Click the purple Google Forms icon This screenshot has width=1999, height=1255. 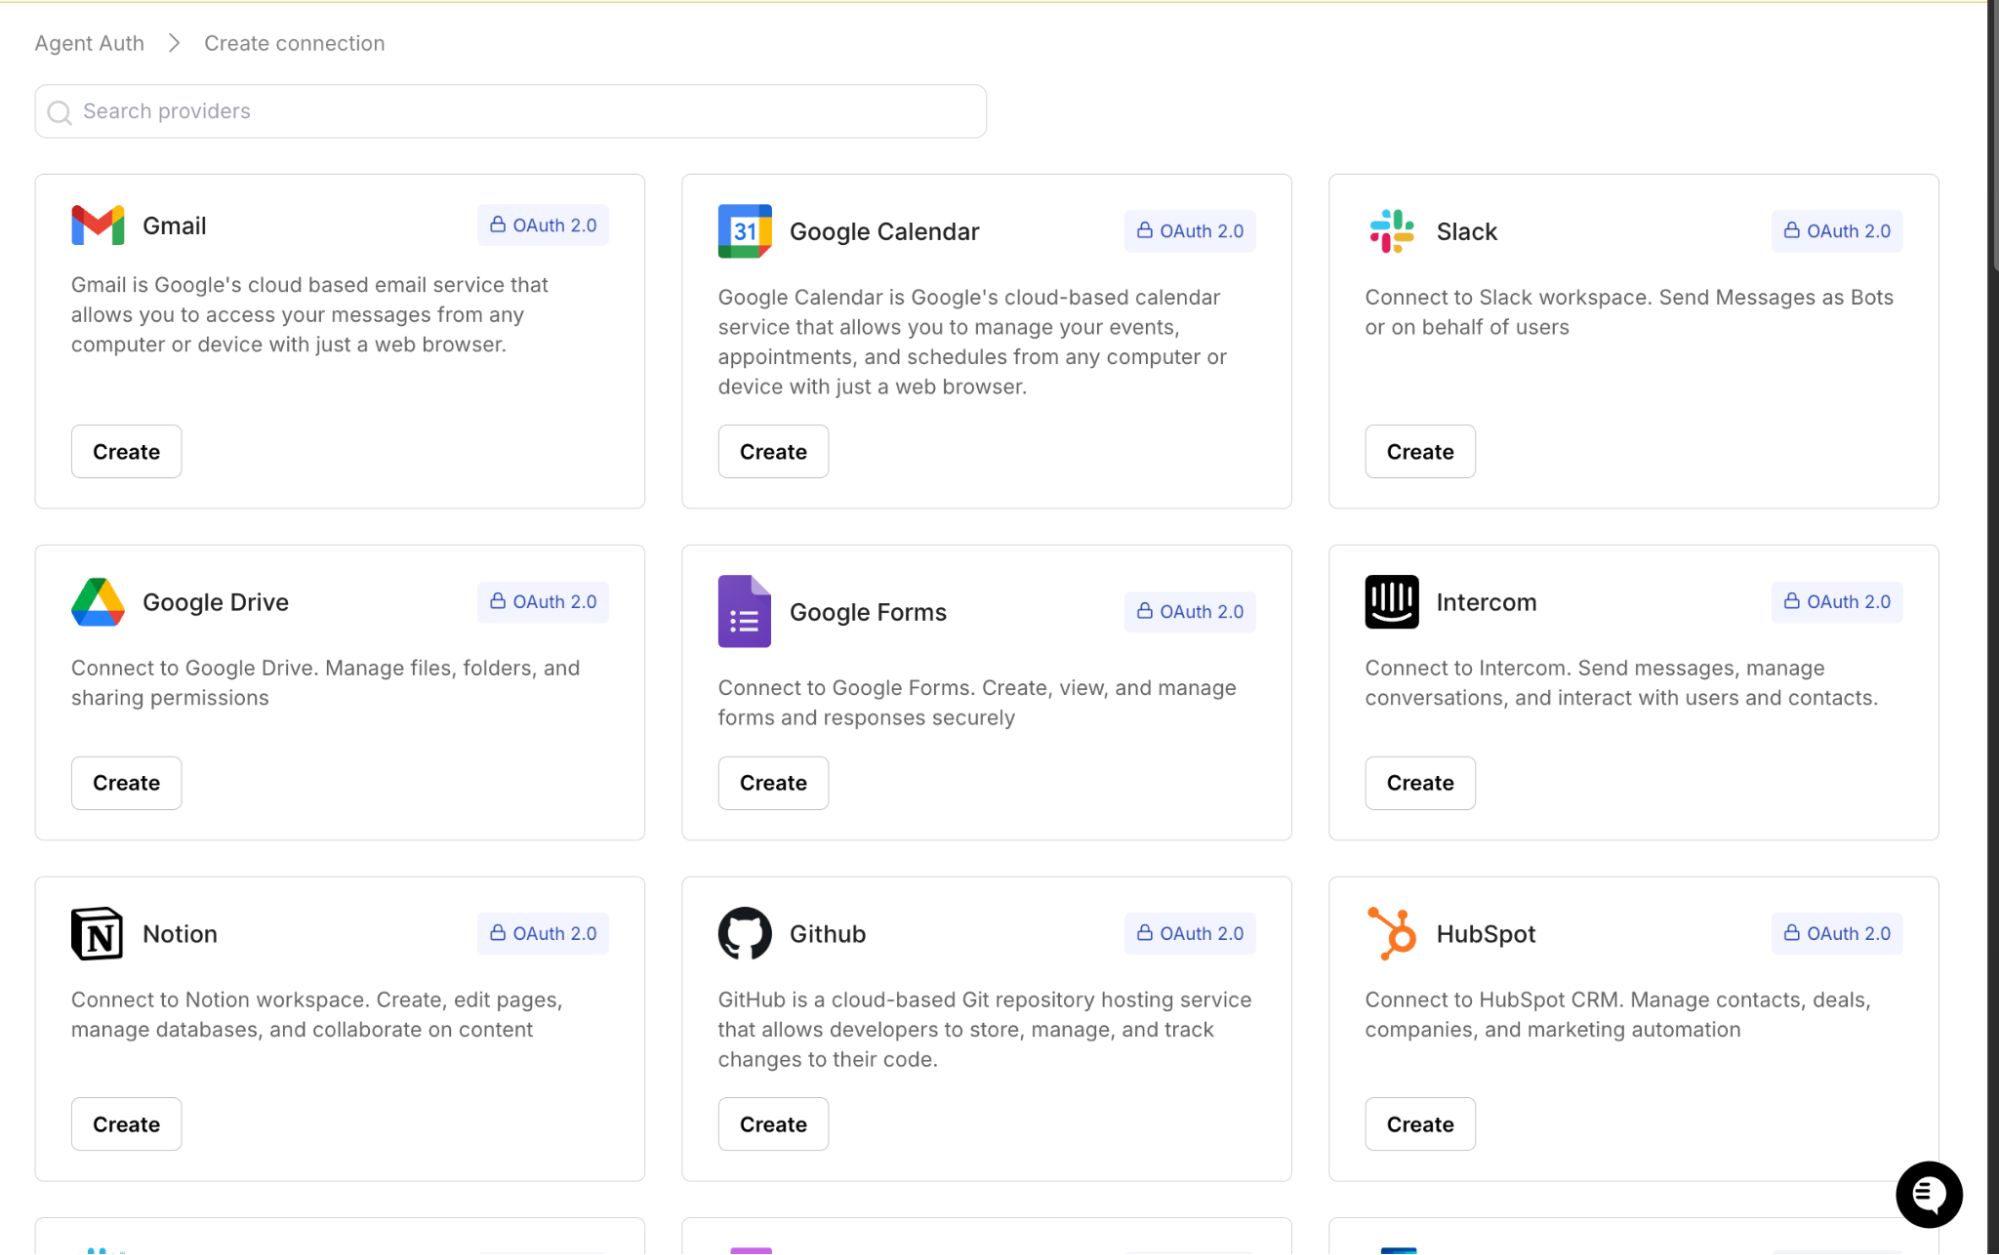[x=744, y=611]
